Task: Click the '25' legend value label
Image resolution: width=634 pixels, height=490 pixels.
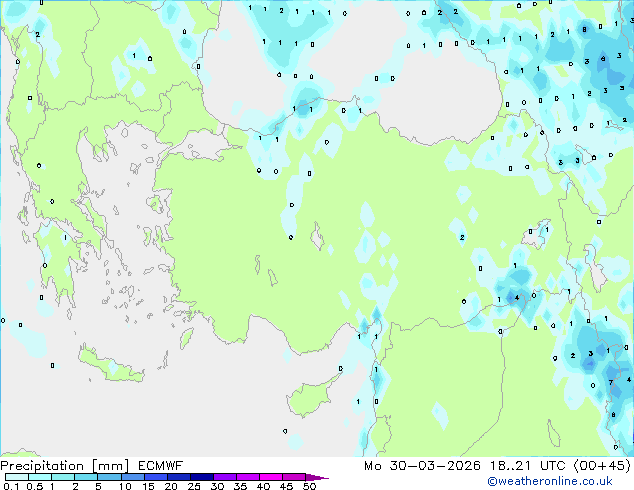Action: (x=194, y=486)
